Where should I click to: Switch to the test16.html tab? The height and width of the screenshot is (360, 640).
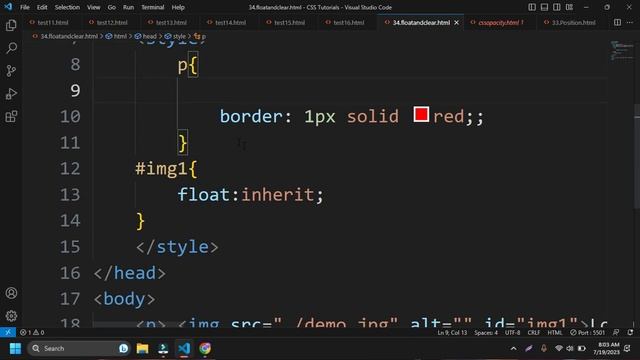[349, 22]
